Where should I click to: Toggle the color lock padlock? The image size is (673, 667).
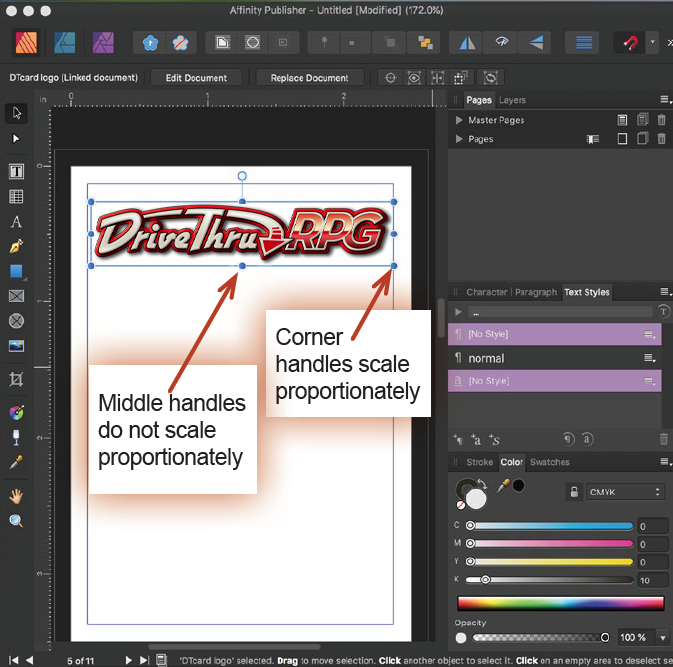click(x=574, y=491)
